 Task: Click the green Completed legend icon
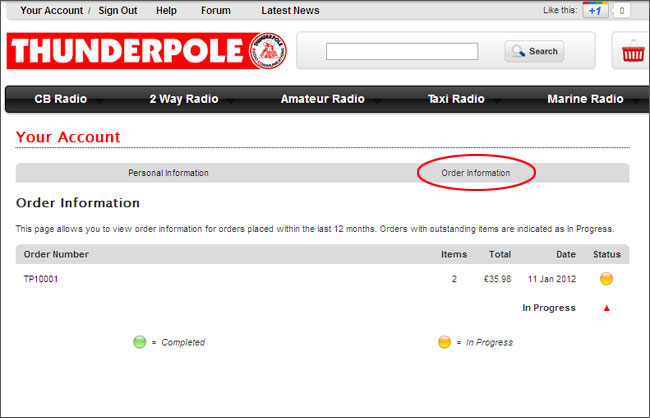[x=140, y=342]
